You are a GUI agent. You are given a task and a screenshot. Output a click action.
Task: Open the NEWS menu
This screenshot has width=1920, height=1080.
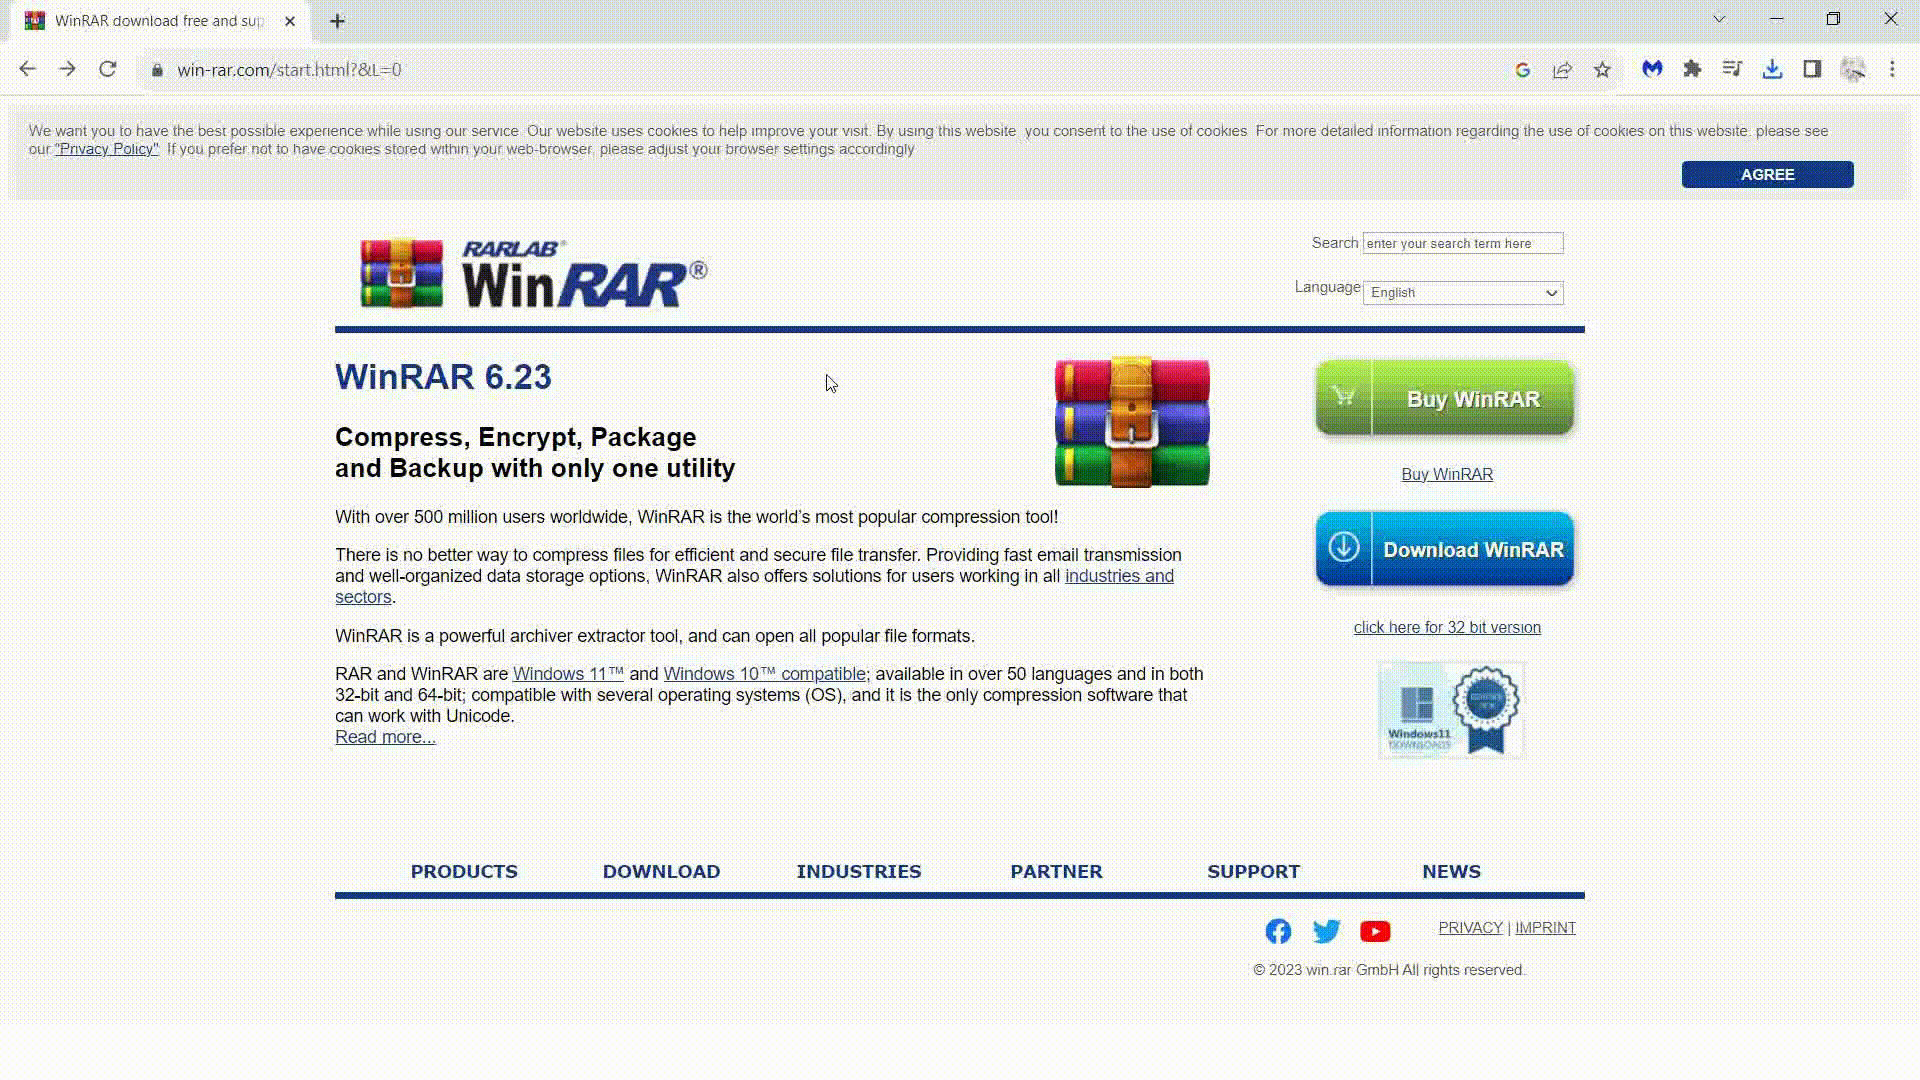tap(1451, 871)
